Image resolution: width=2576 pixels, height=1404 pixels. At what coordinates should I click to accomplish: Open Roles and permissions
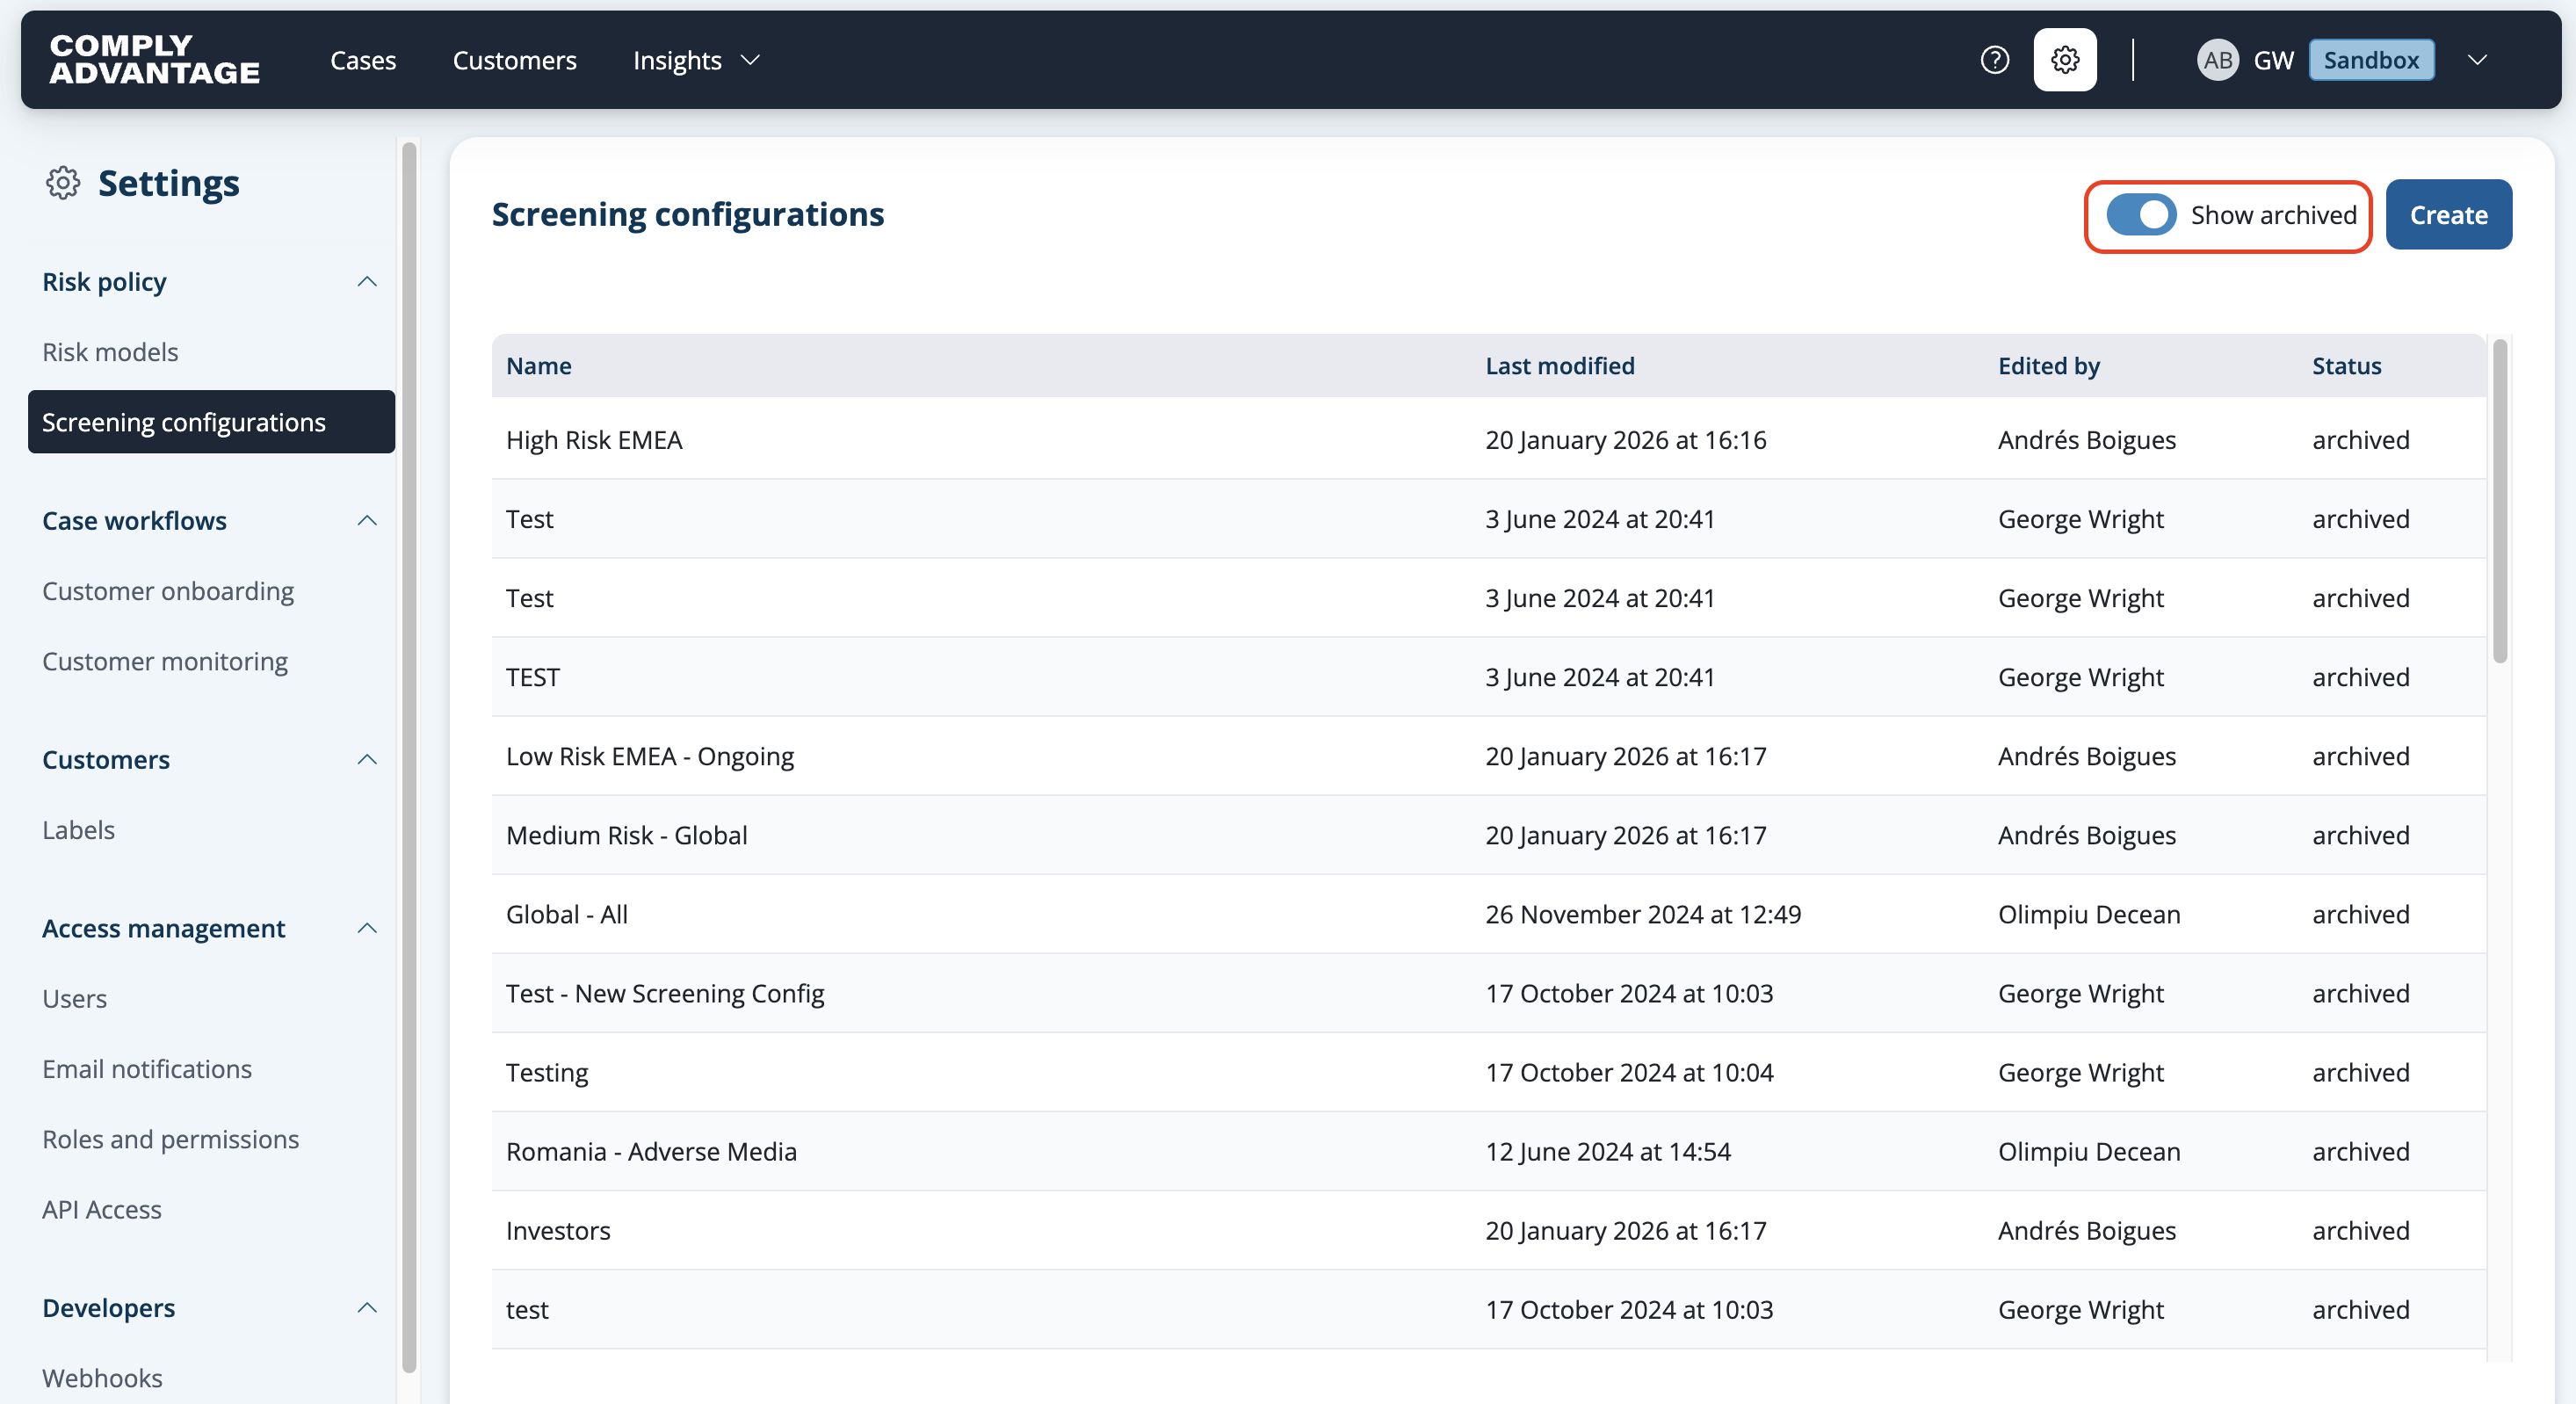[x=170, y=1139]
